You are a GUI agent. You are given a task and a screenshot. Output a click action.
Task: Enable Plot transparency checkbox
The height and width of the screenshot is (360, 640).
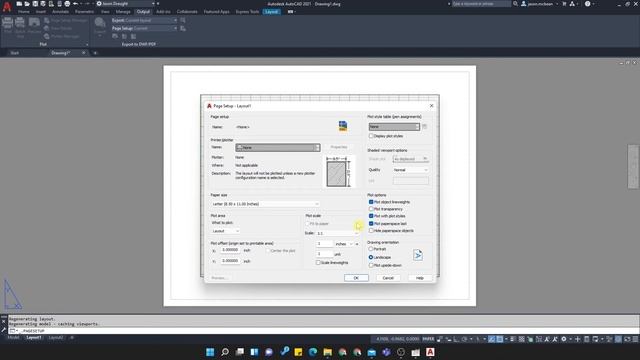pos(371,209)
